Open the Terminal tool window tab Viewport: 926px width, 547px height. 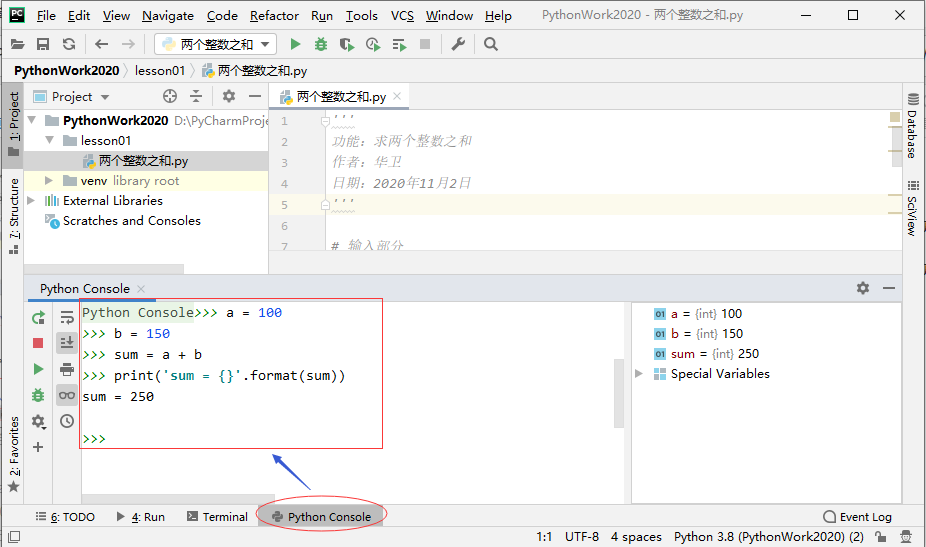[x=217, y=517]
